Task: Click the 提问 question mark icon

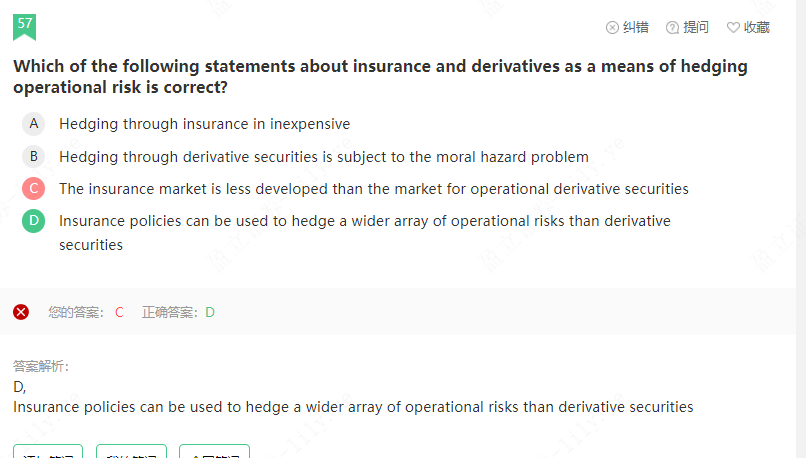Action: [x=672, y=28]
